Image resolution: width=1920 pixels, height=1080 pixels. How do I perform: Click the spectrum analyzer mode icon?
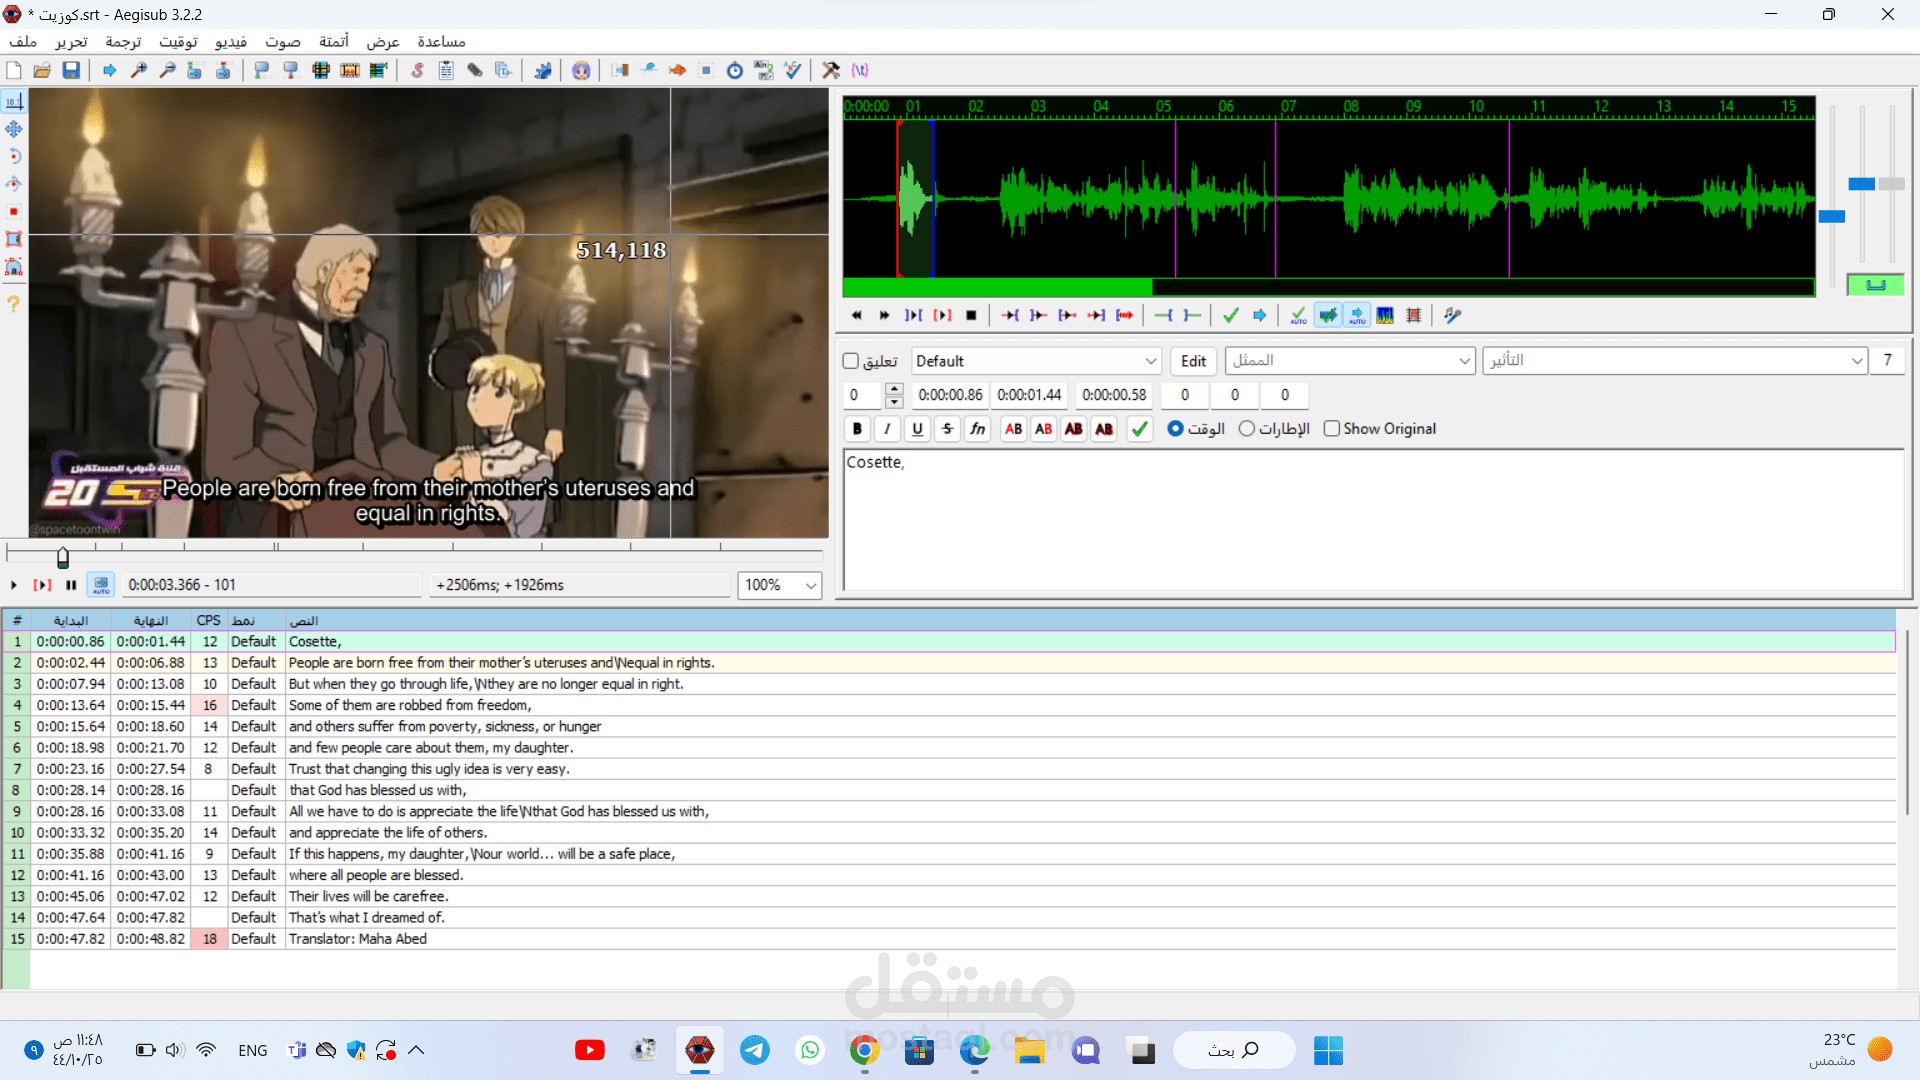point(1385,315)
